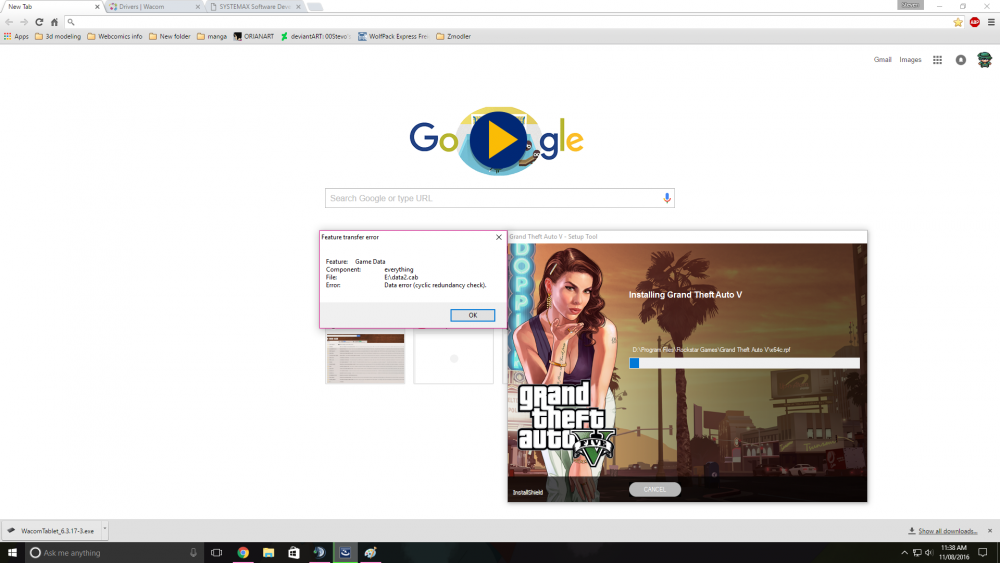Close the SYSTEMAX Software tab
Image resolution: width=1000 pixels, height=563 pixels.
click(x=298, y=7)
